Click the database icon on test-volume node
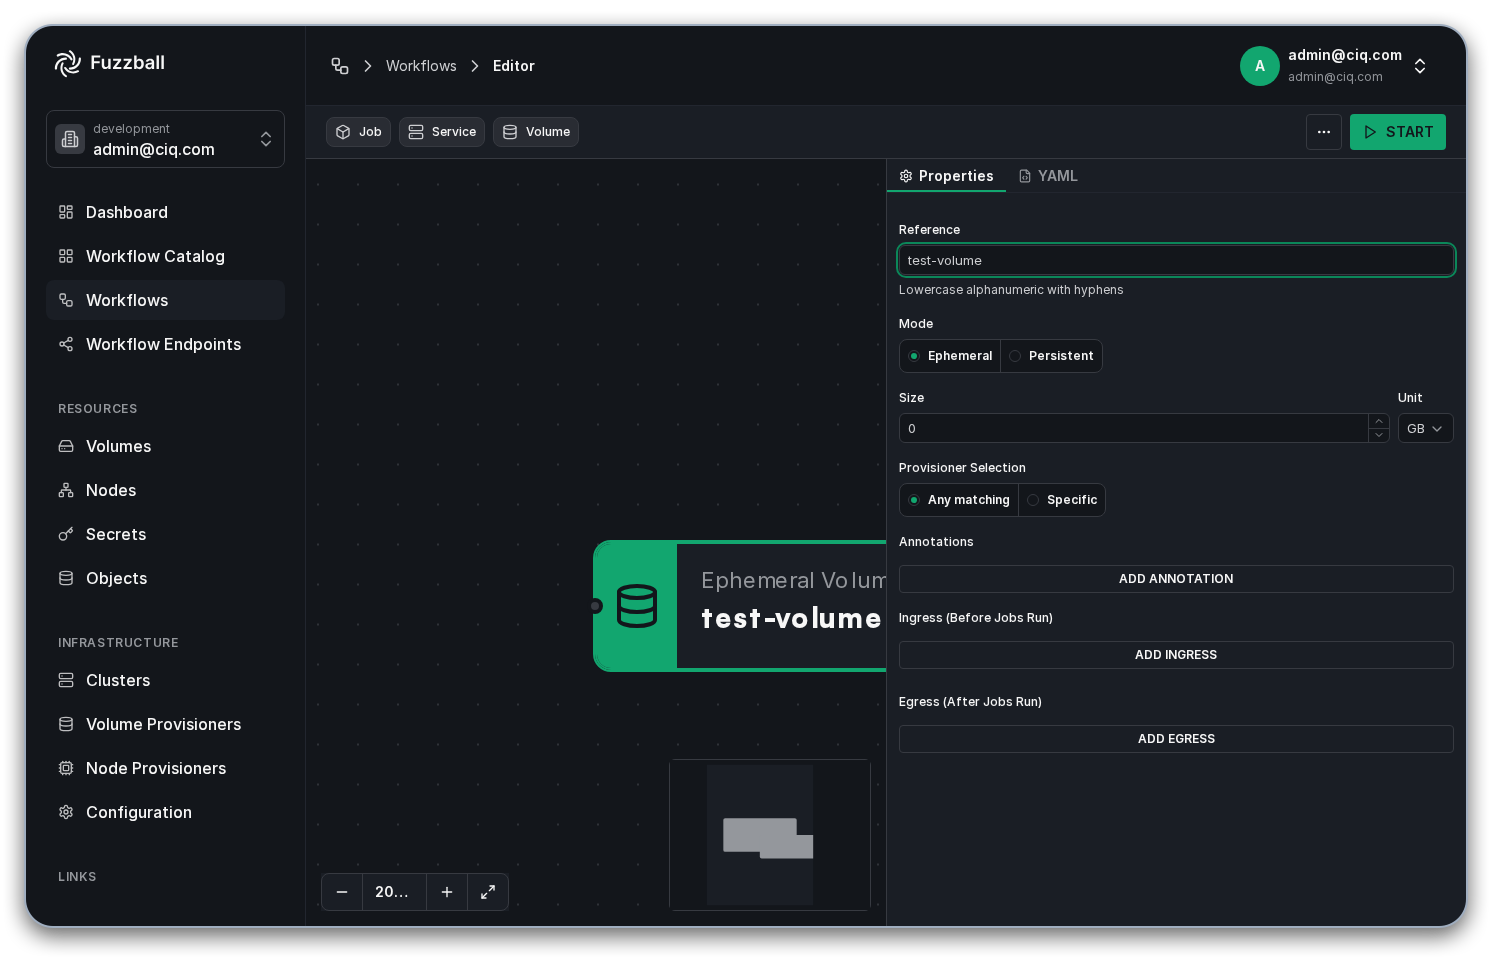The image size is (1492, 960). (x=637, y=606)
